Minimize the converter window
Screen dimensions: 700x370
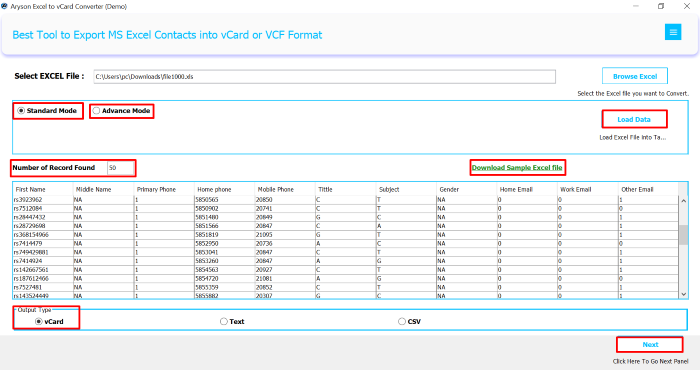click(636, 6)
